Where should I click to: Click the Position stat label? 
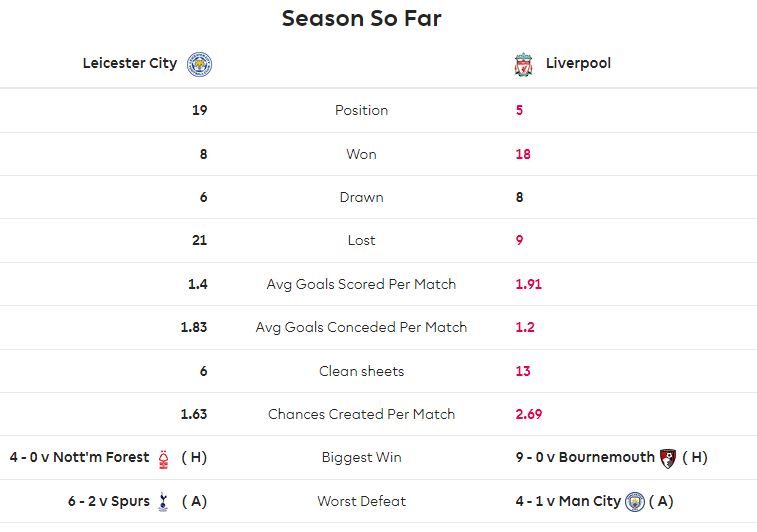tap(361, 111)
